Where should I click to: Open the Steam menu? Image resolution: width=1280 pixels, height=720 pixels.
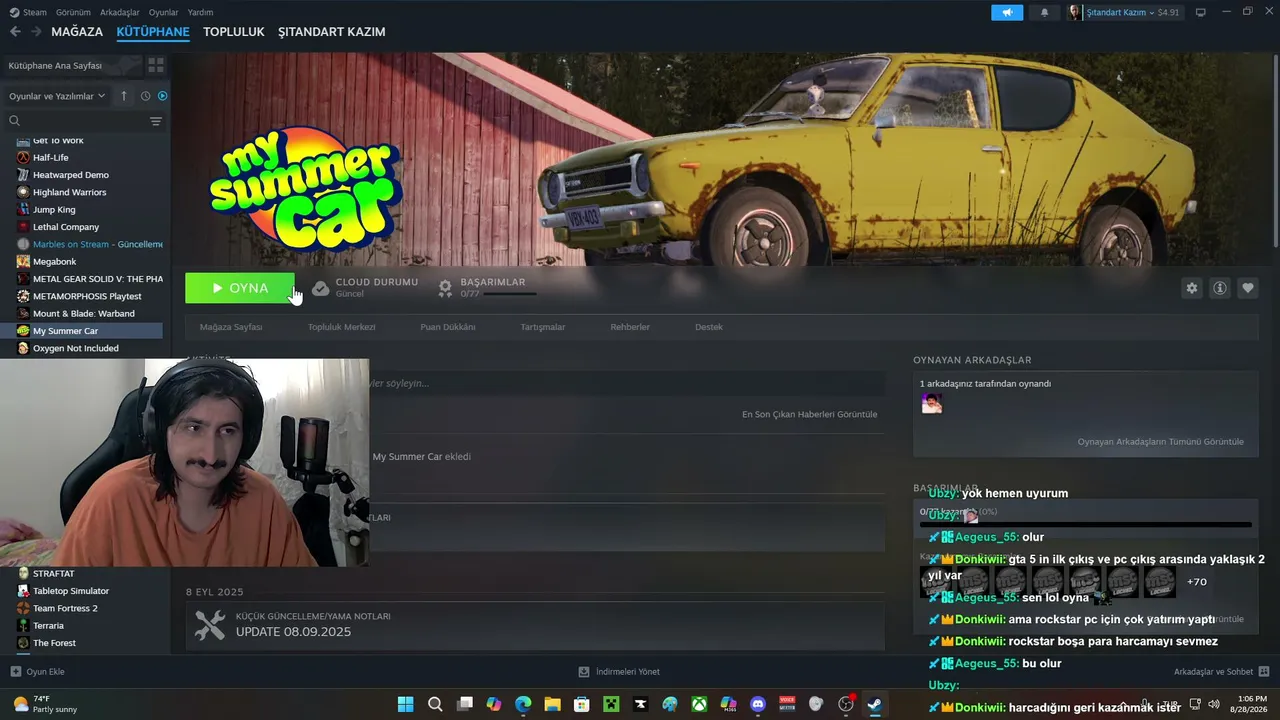coord(28,12)
